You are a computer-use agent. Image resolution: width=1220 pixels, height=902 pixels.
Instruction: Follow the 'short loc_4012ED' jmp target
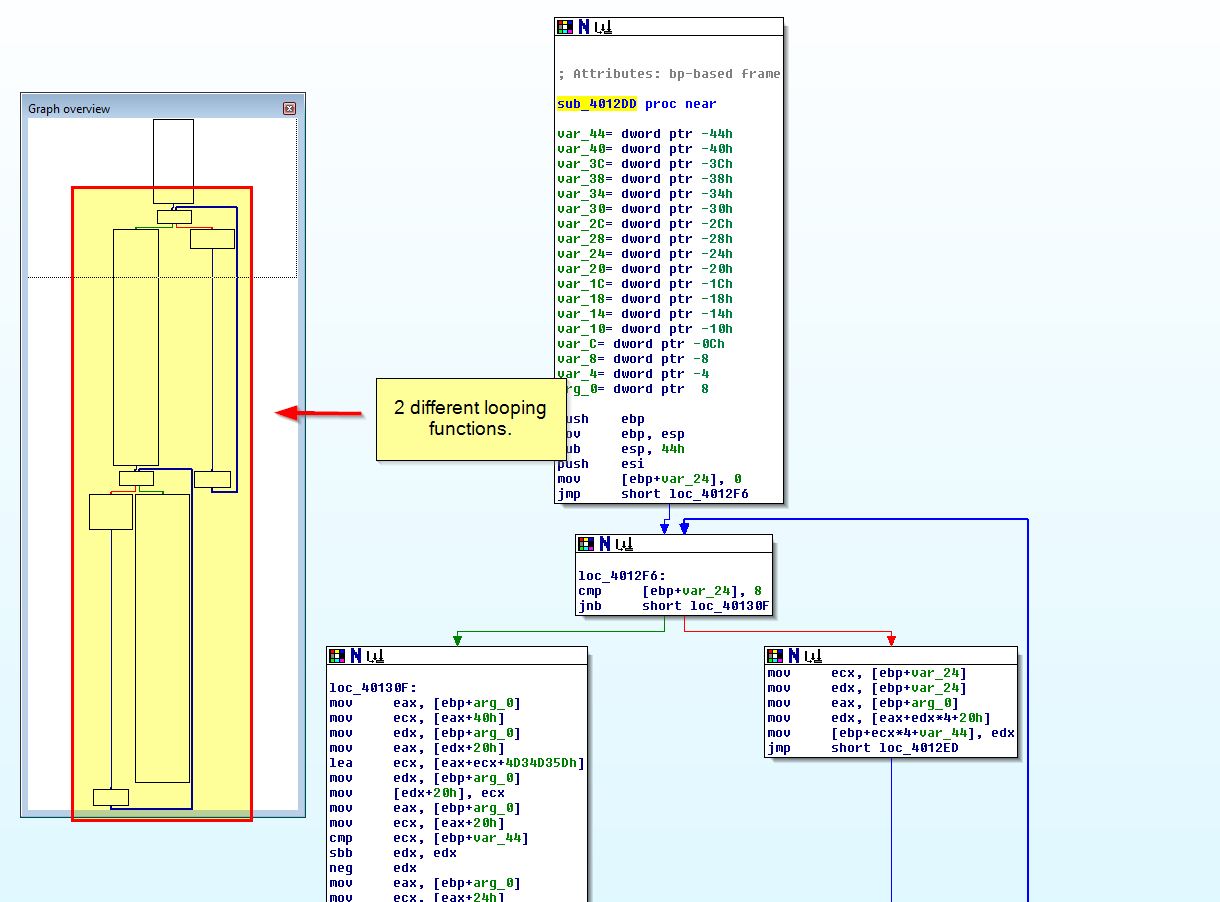pos(895,748)
